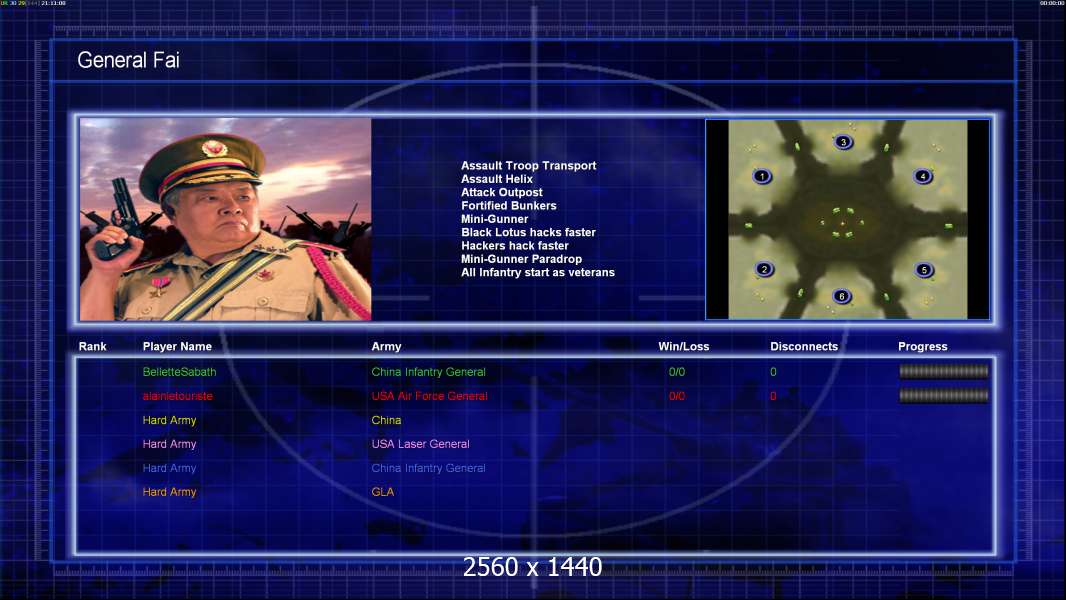Click the General Fai portrait image
The width and height of the screenshot is (1066, 600).
point(226,219)
